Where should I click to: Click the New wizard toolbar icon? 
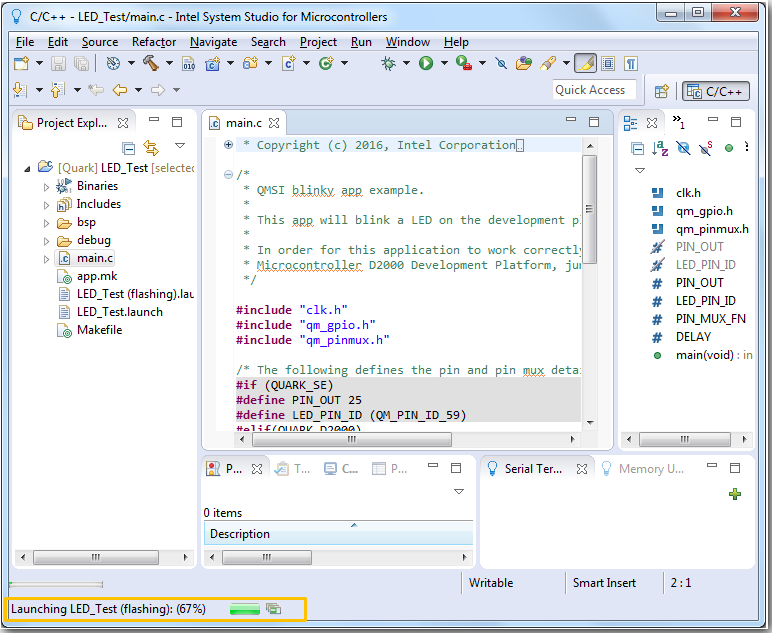[21, 63]
